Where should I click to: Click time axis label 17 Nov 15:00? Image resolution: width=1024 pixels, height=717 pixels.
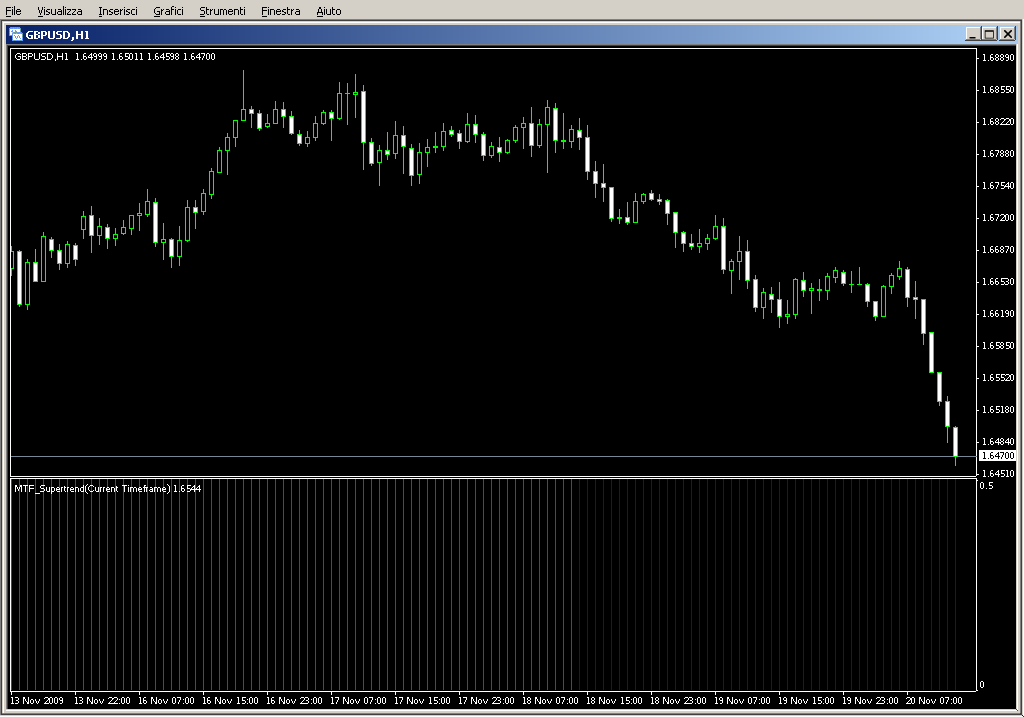click(x=422, y=701)
